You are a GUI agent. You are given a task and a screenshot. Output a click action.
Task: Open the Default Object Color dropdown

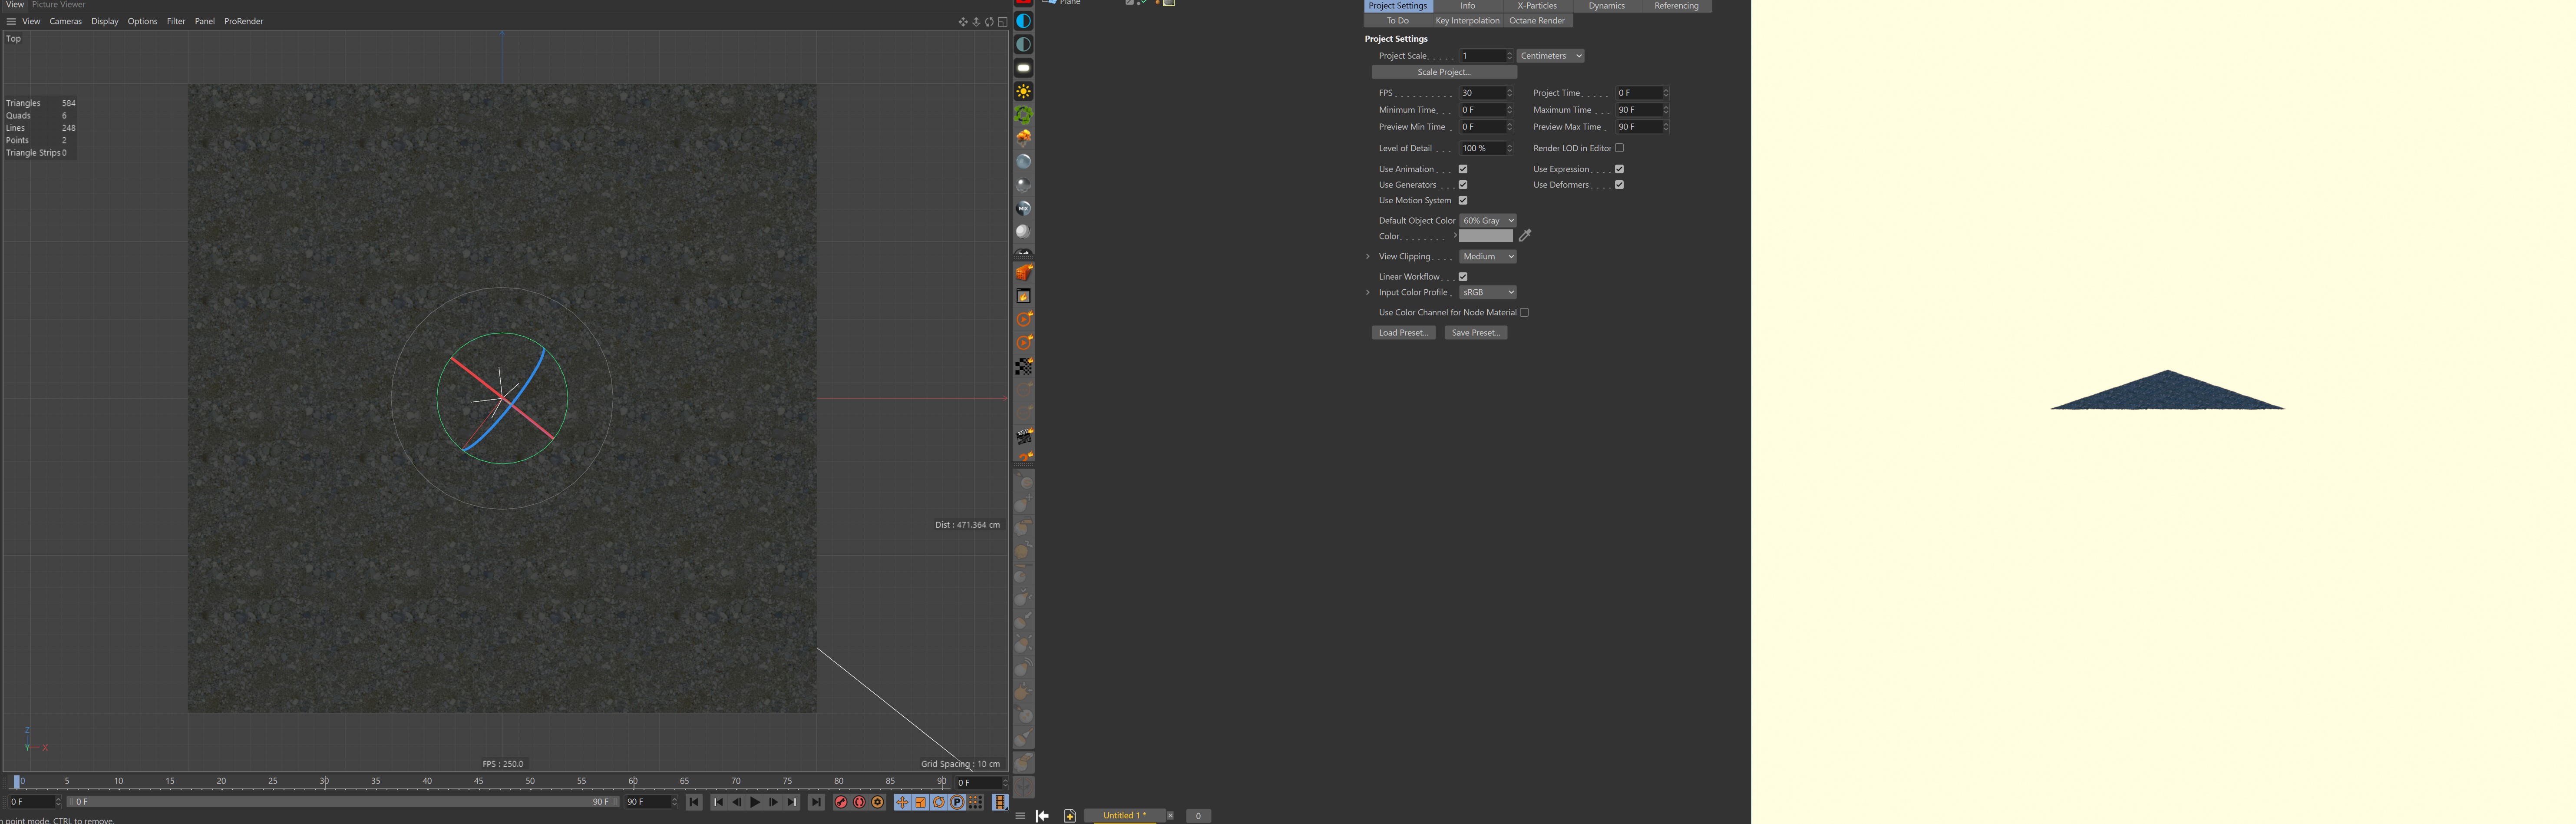[x=1488, y=221]
